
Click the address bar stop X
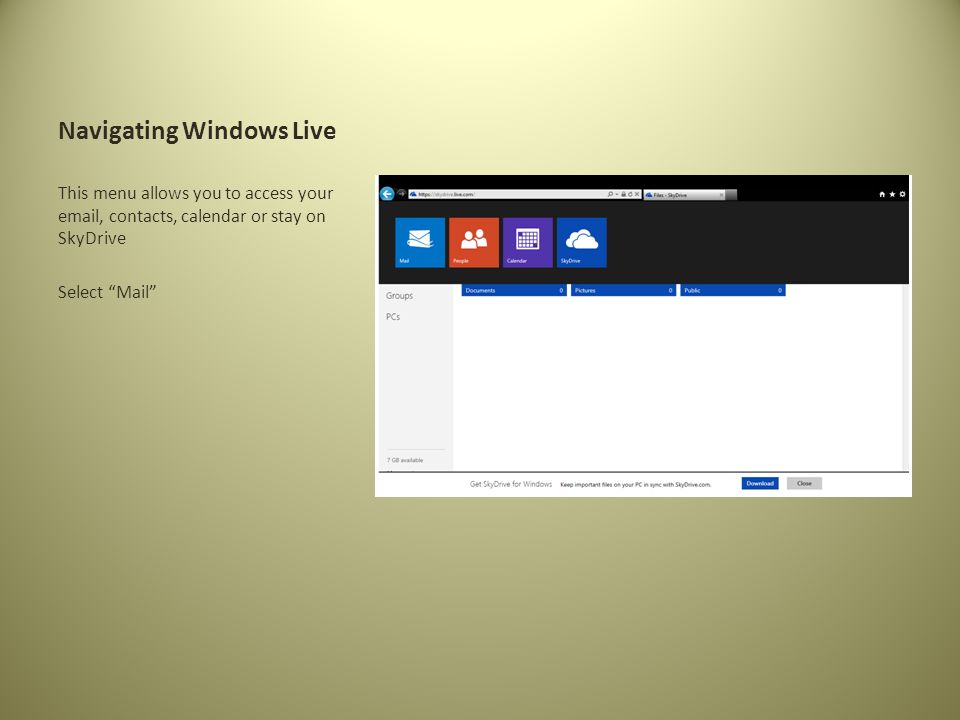click(637, 194)
